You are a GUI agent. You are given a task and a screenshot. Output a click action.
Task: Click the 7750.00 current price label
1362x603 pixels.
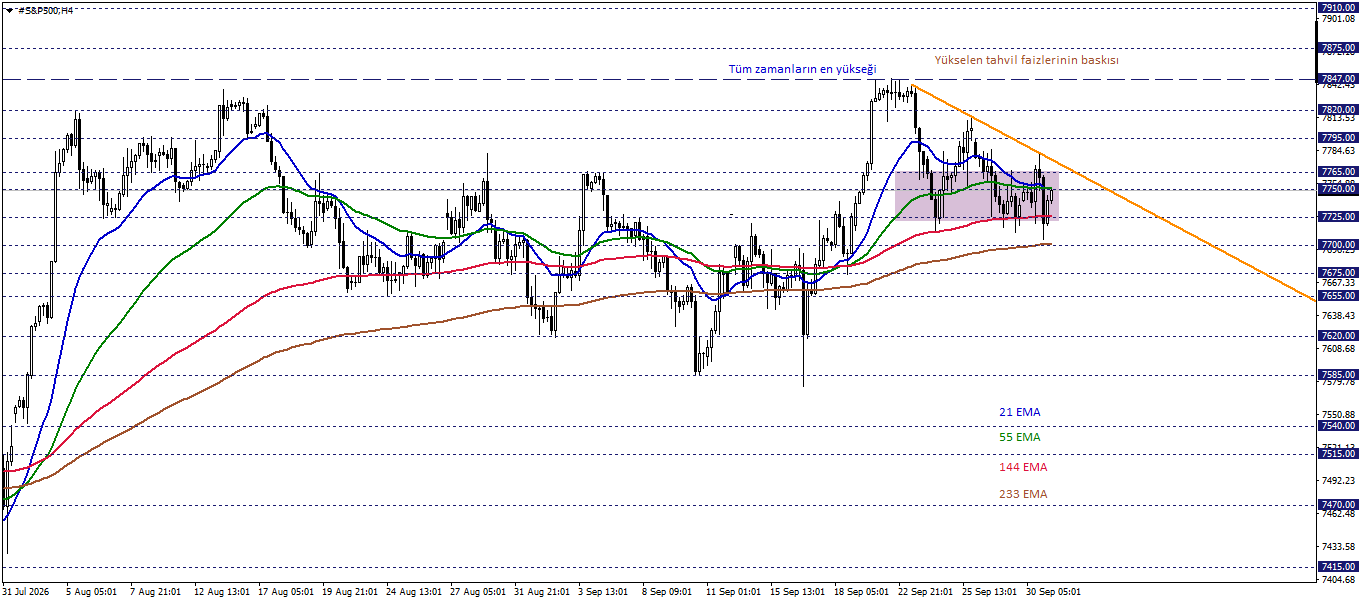(x=1339, y=188)
